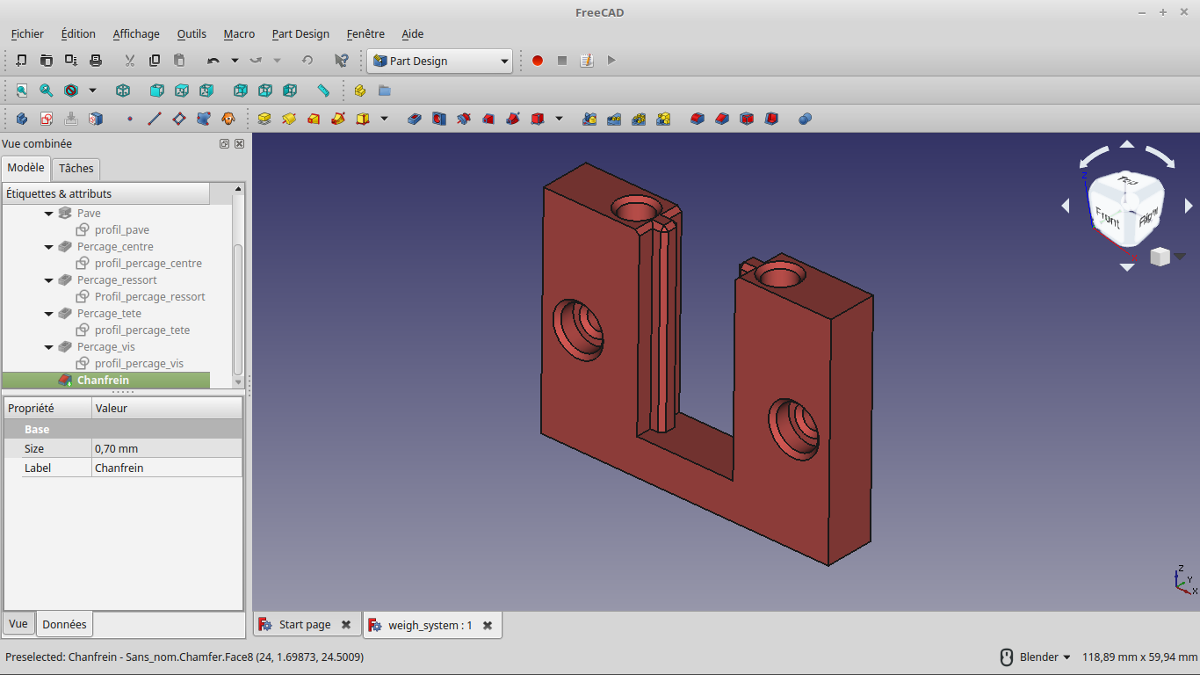Fit all content in view icon
The width and height of the screenshot is (1200, 675).
[x=22, y=90]
